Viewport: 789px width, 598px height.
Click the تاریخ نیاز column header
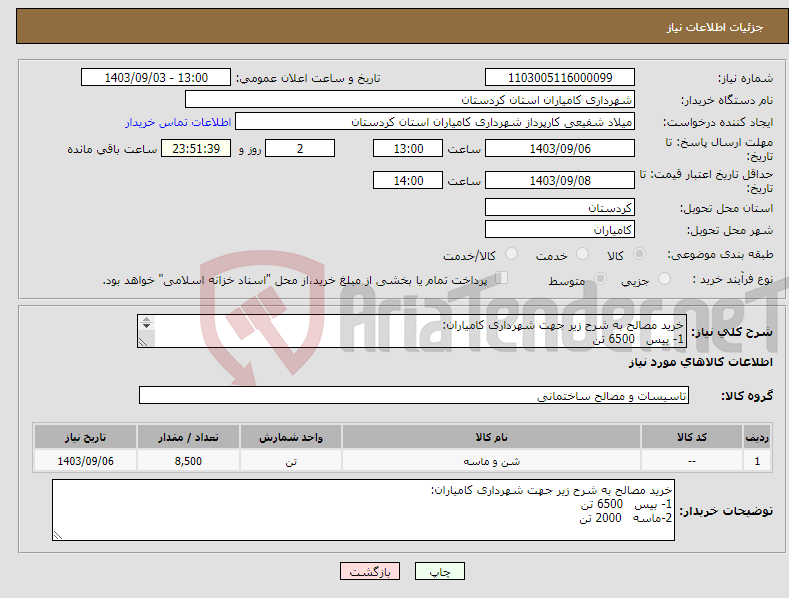pos(86,437)
